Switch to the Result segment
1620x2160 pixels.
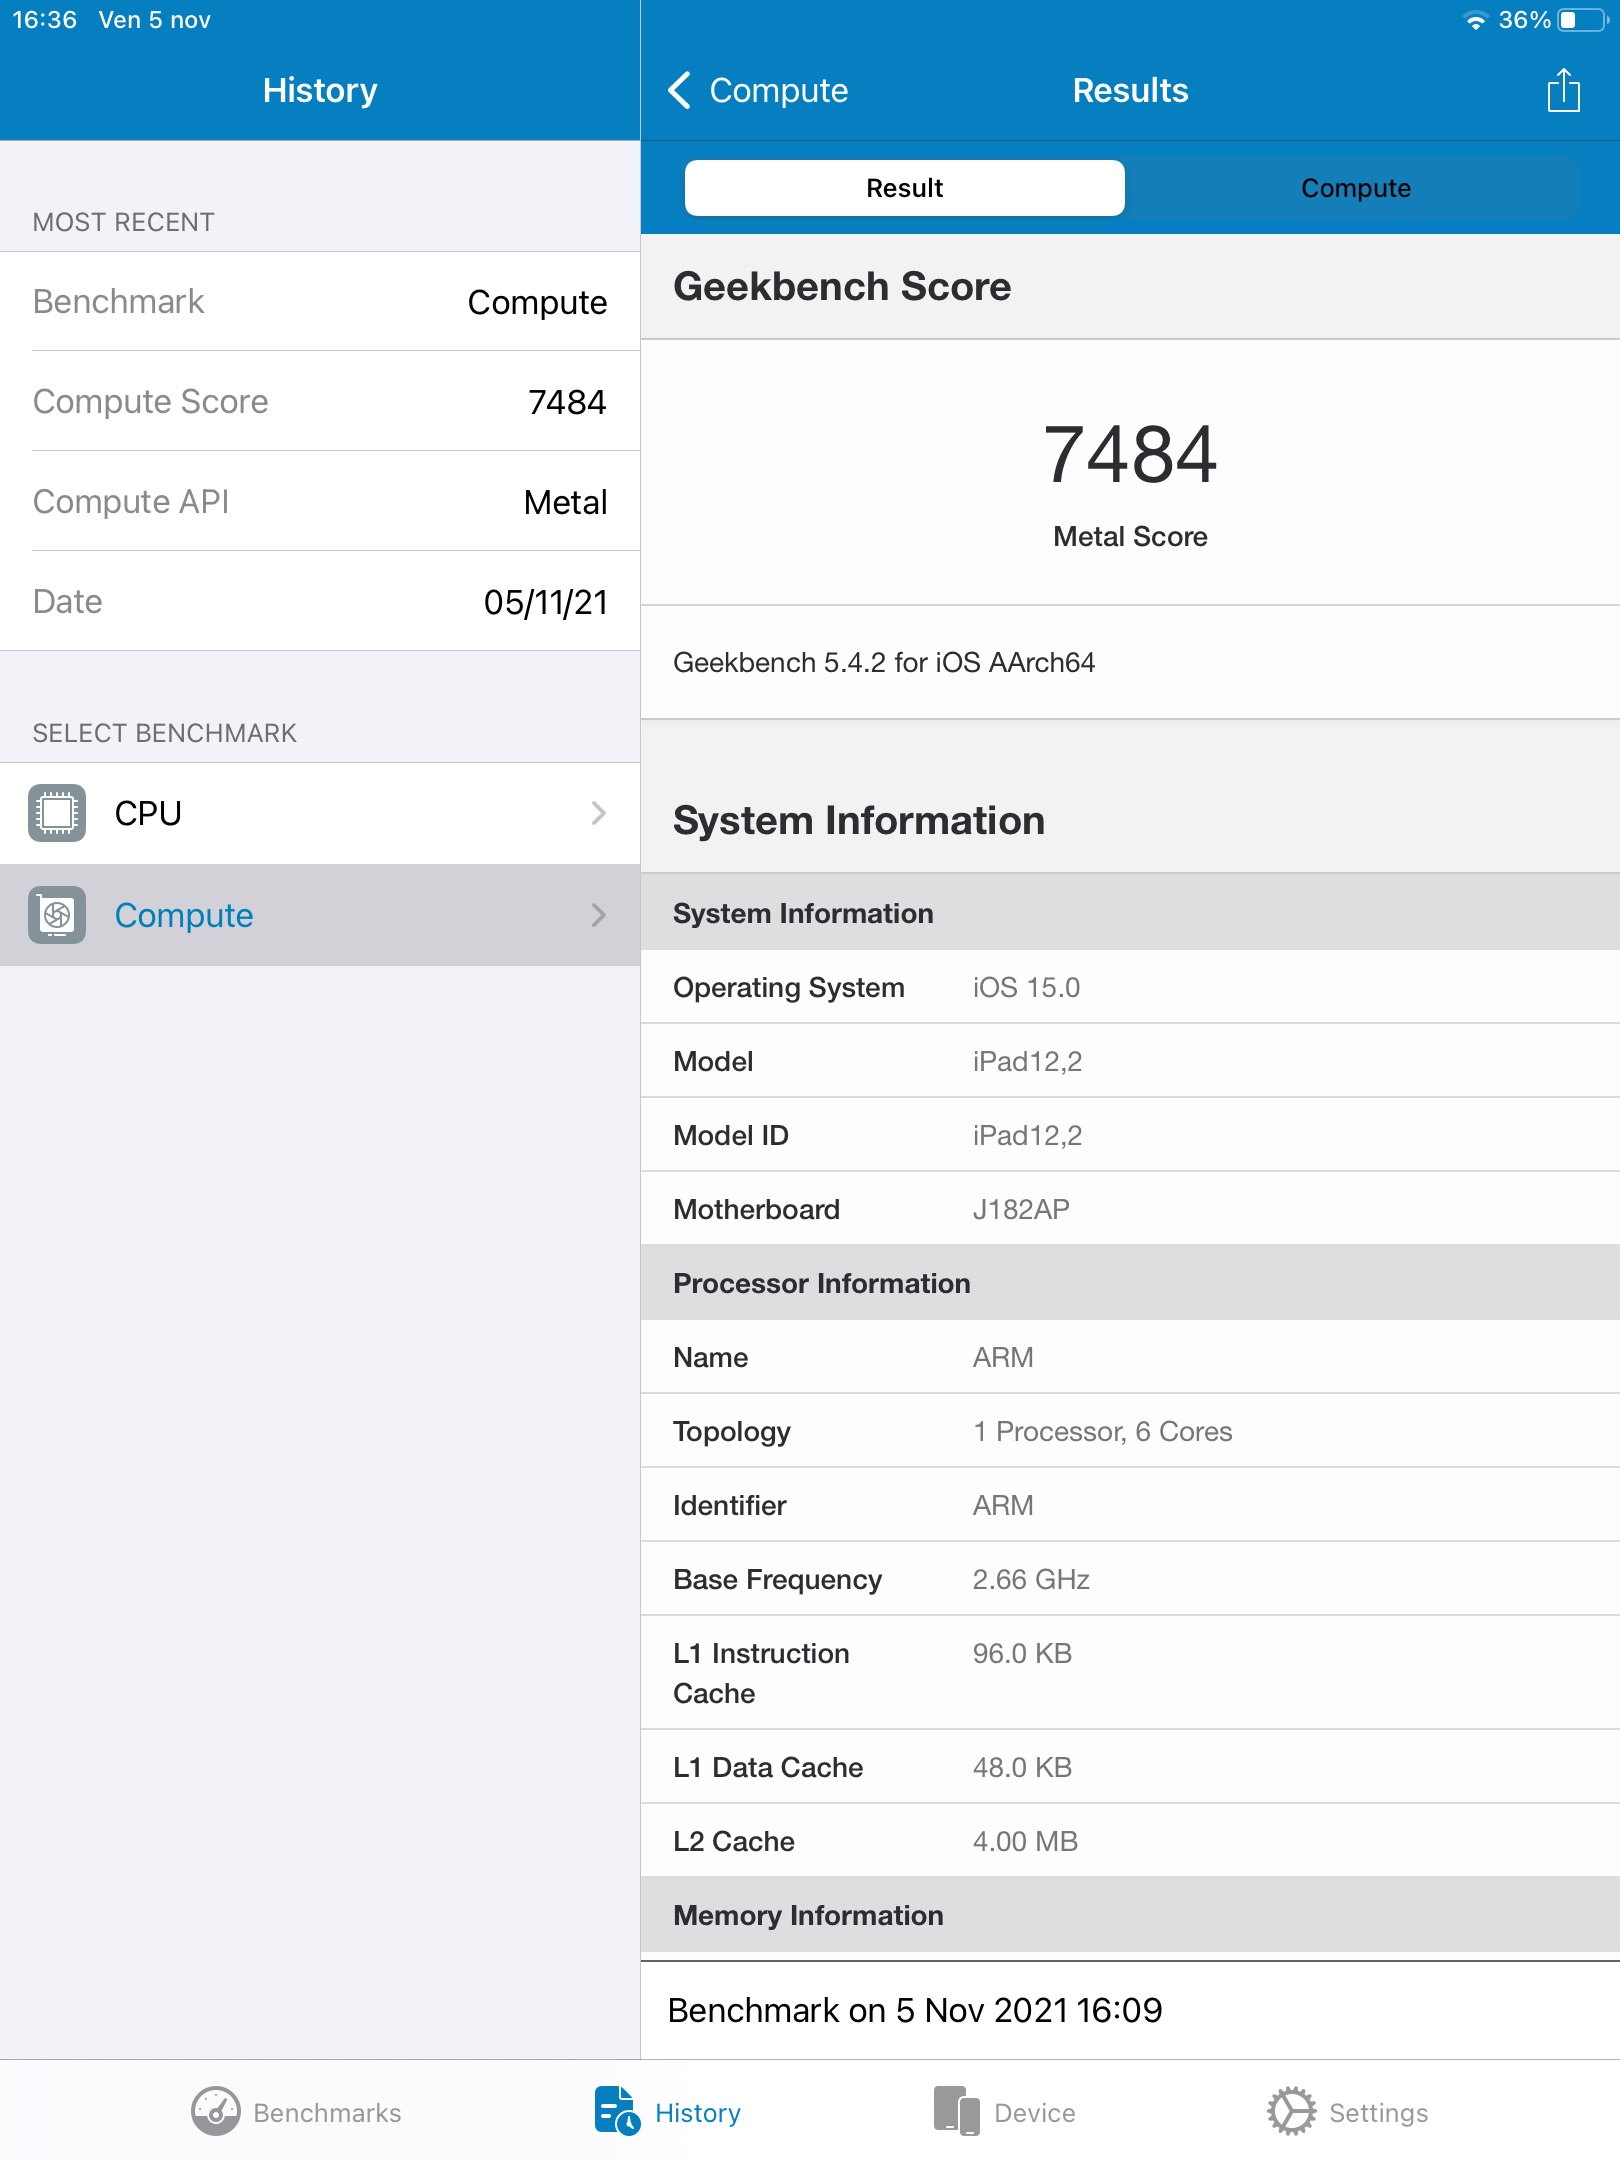(904, 188)
